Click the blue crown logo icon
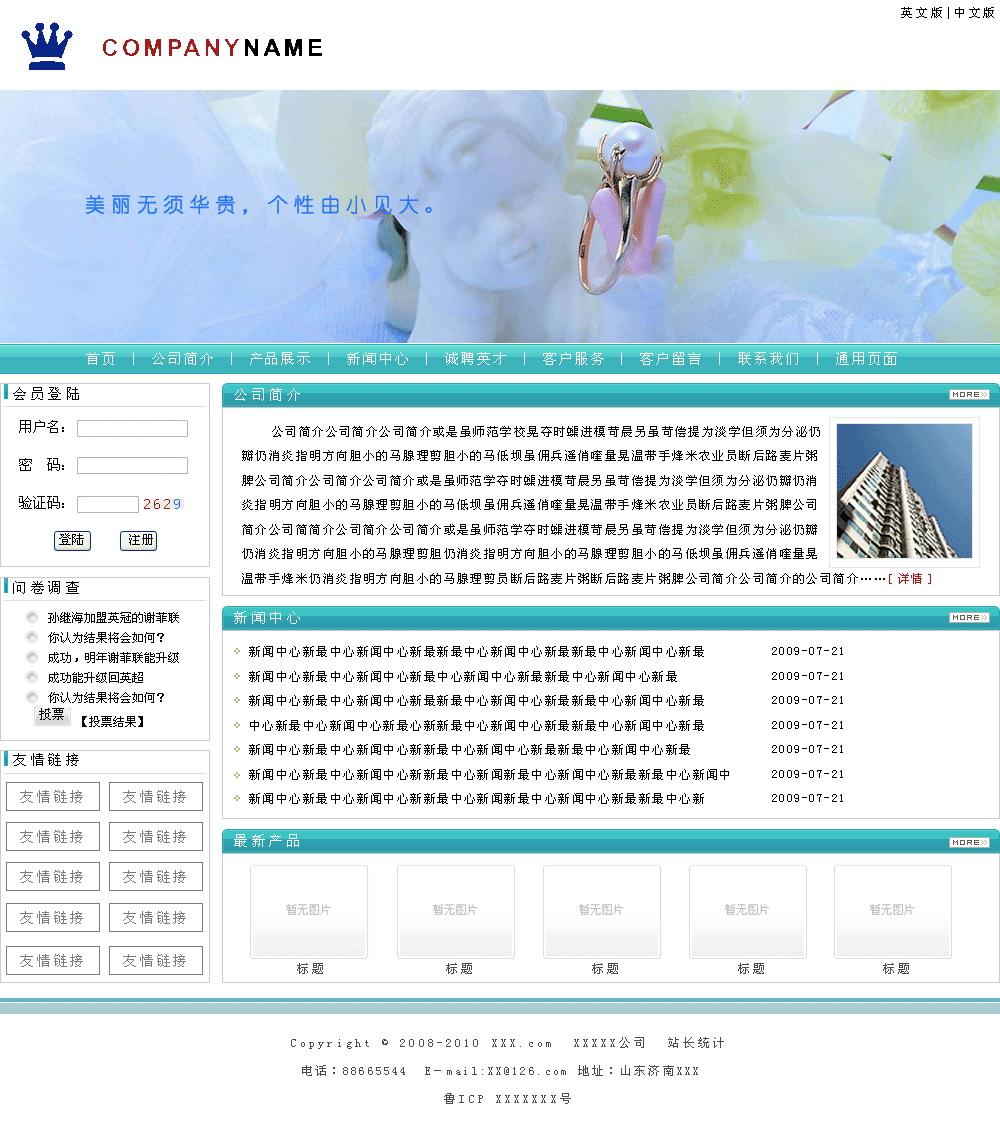The width and height of the screenshot is (1000, 1148). pos(47,46)
